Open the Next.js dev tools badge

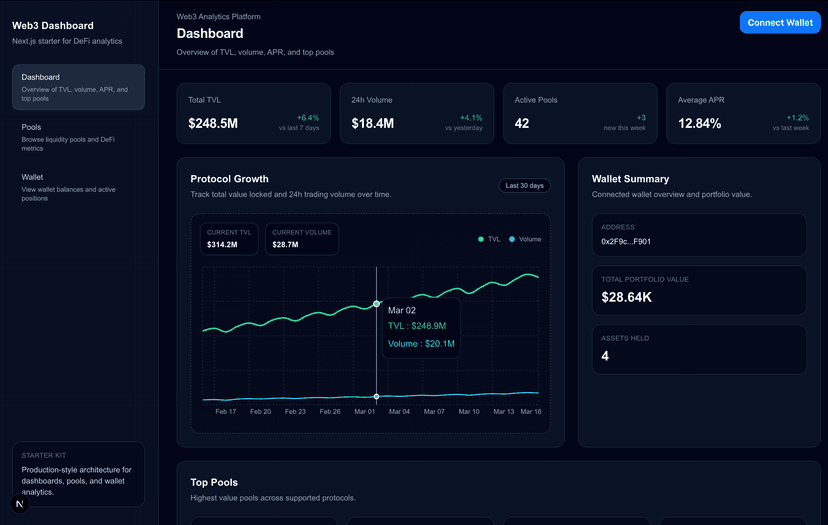pyautogui.click(x=21, y=504)
